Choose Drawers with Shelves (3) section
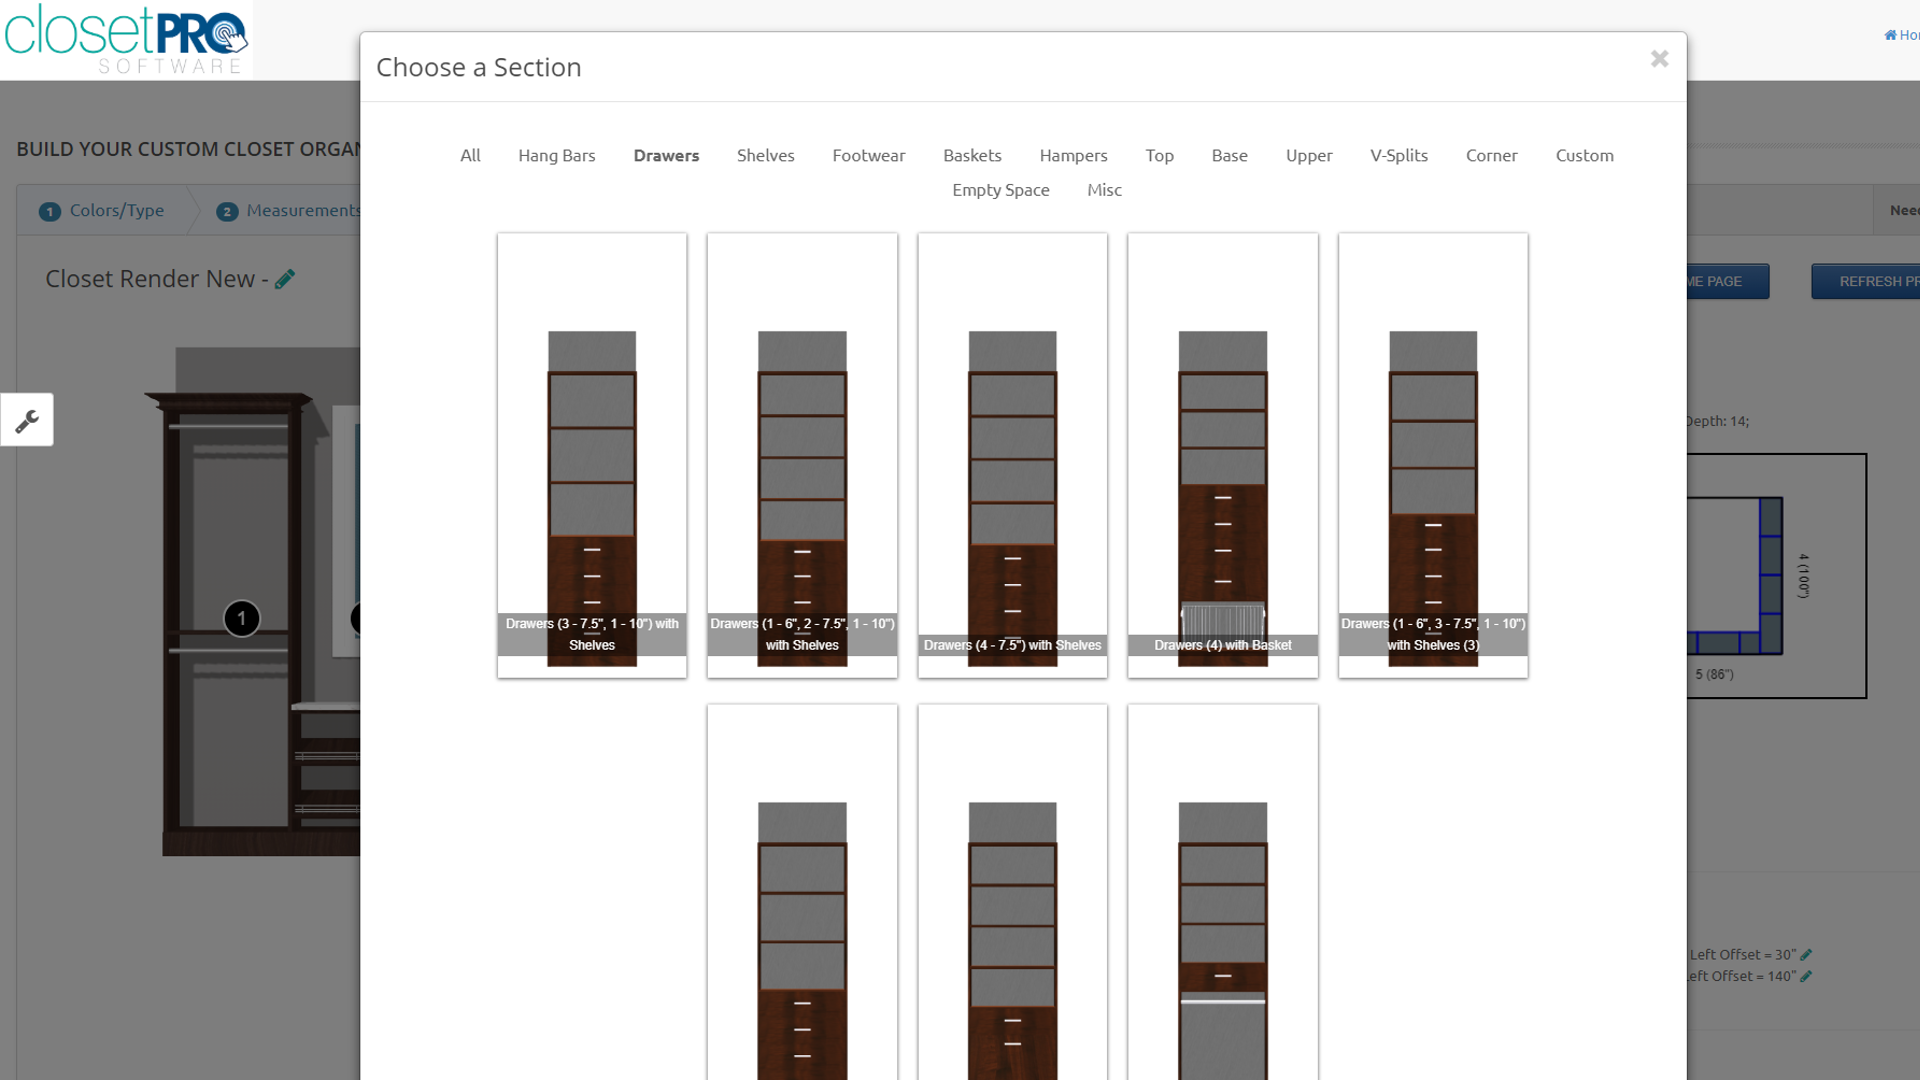Screen dimensions: 1920x1080 (x=1433, y=456)
